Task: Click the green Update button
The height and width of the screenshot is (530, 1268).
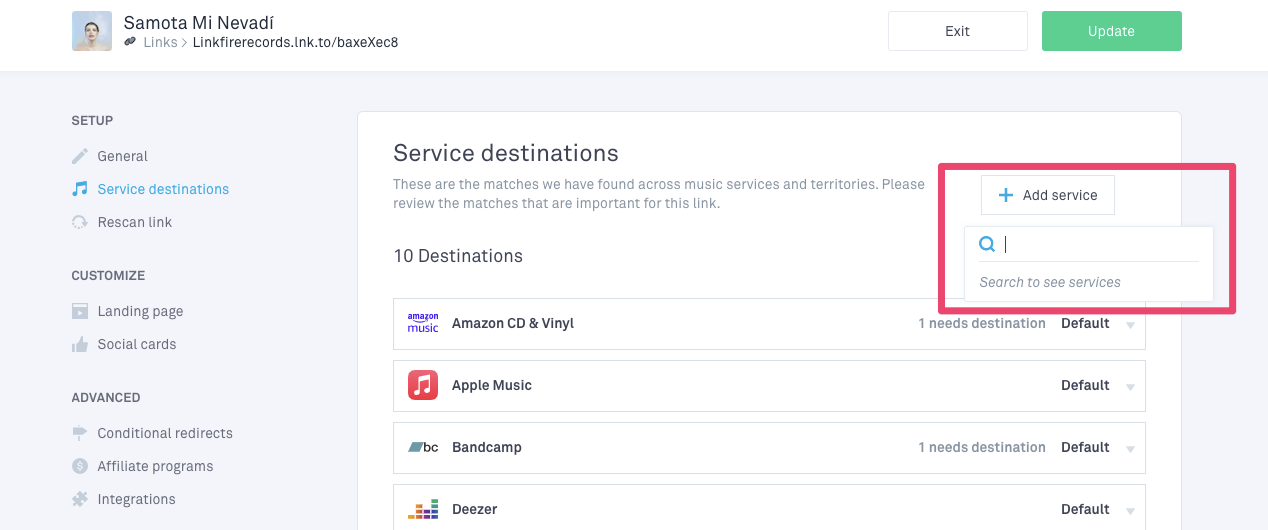Action: 1111,31
